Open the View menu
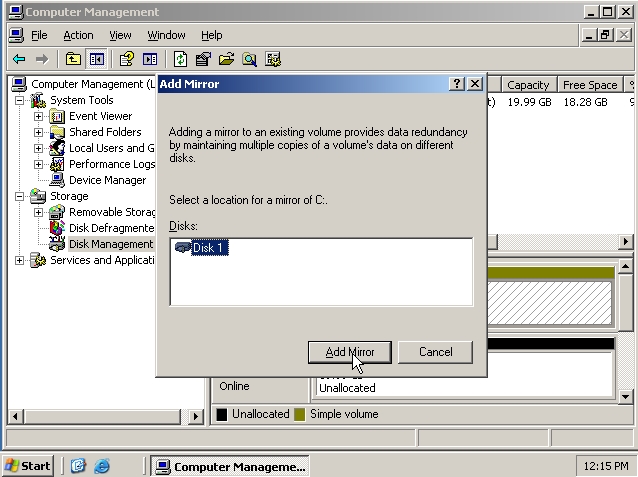638x477 pixels. coord(120,35)
